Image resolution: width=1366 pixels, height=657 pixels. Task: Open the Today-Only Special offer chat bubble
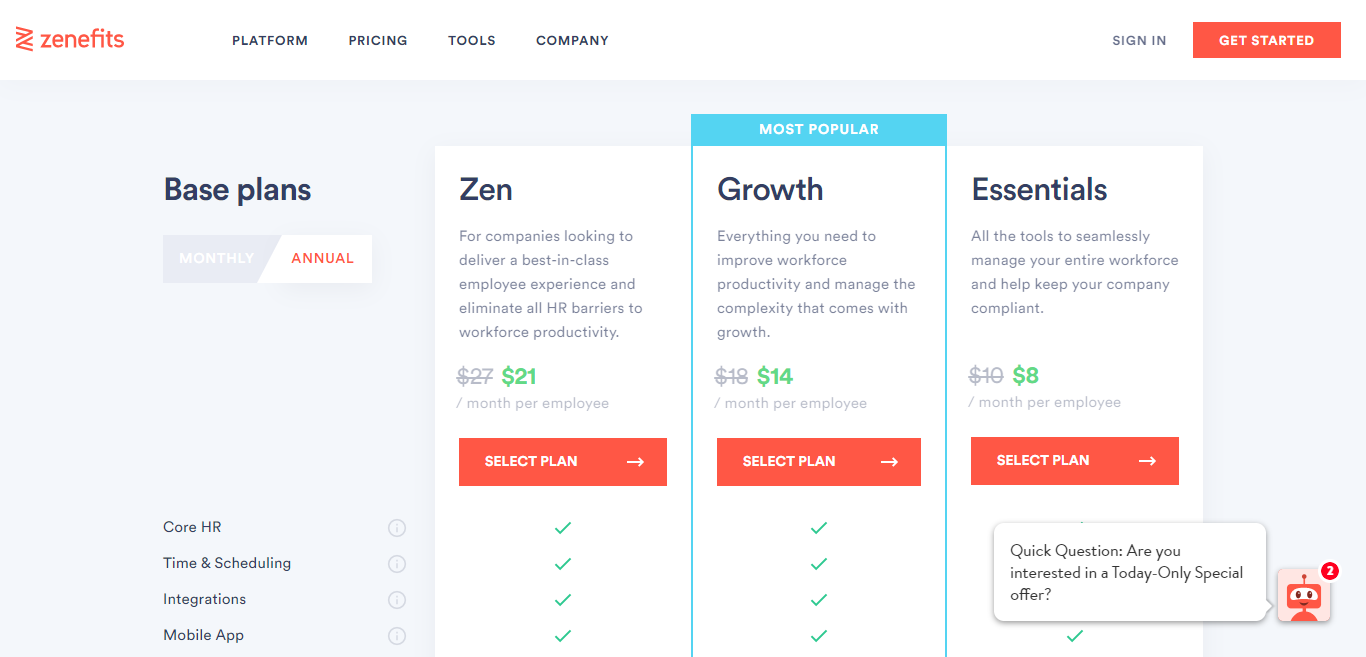tap(1130, 573)
